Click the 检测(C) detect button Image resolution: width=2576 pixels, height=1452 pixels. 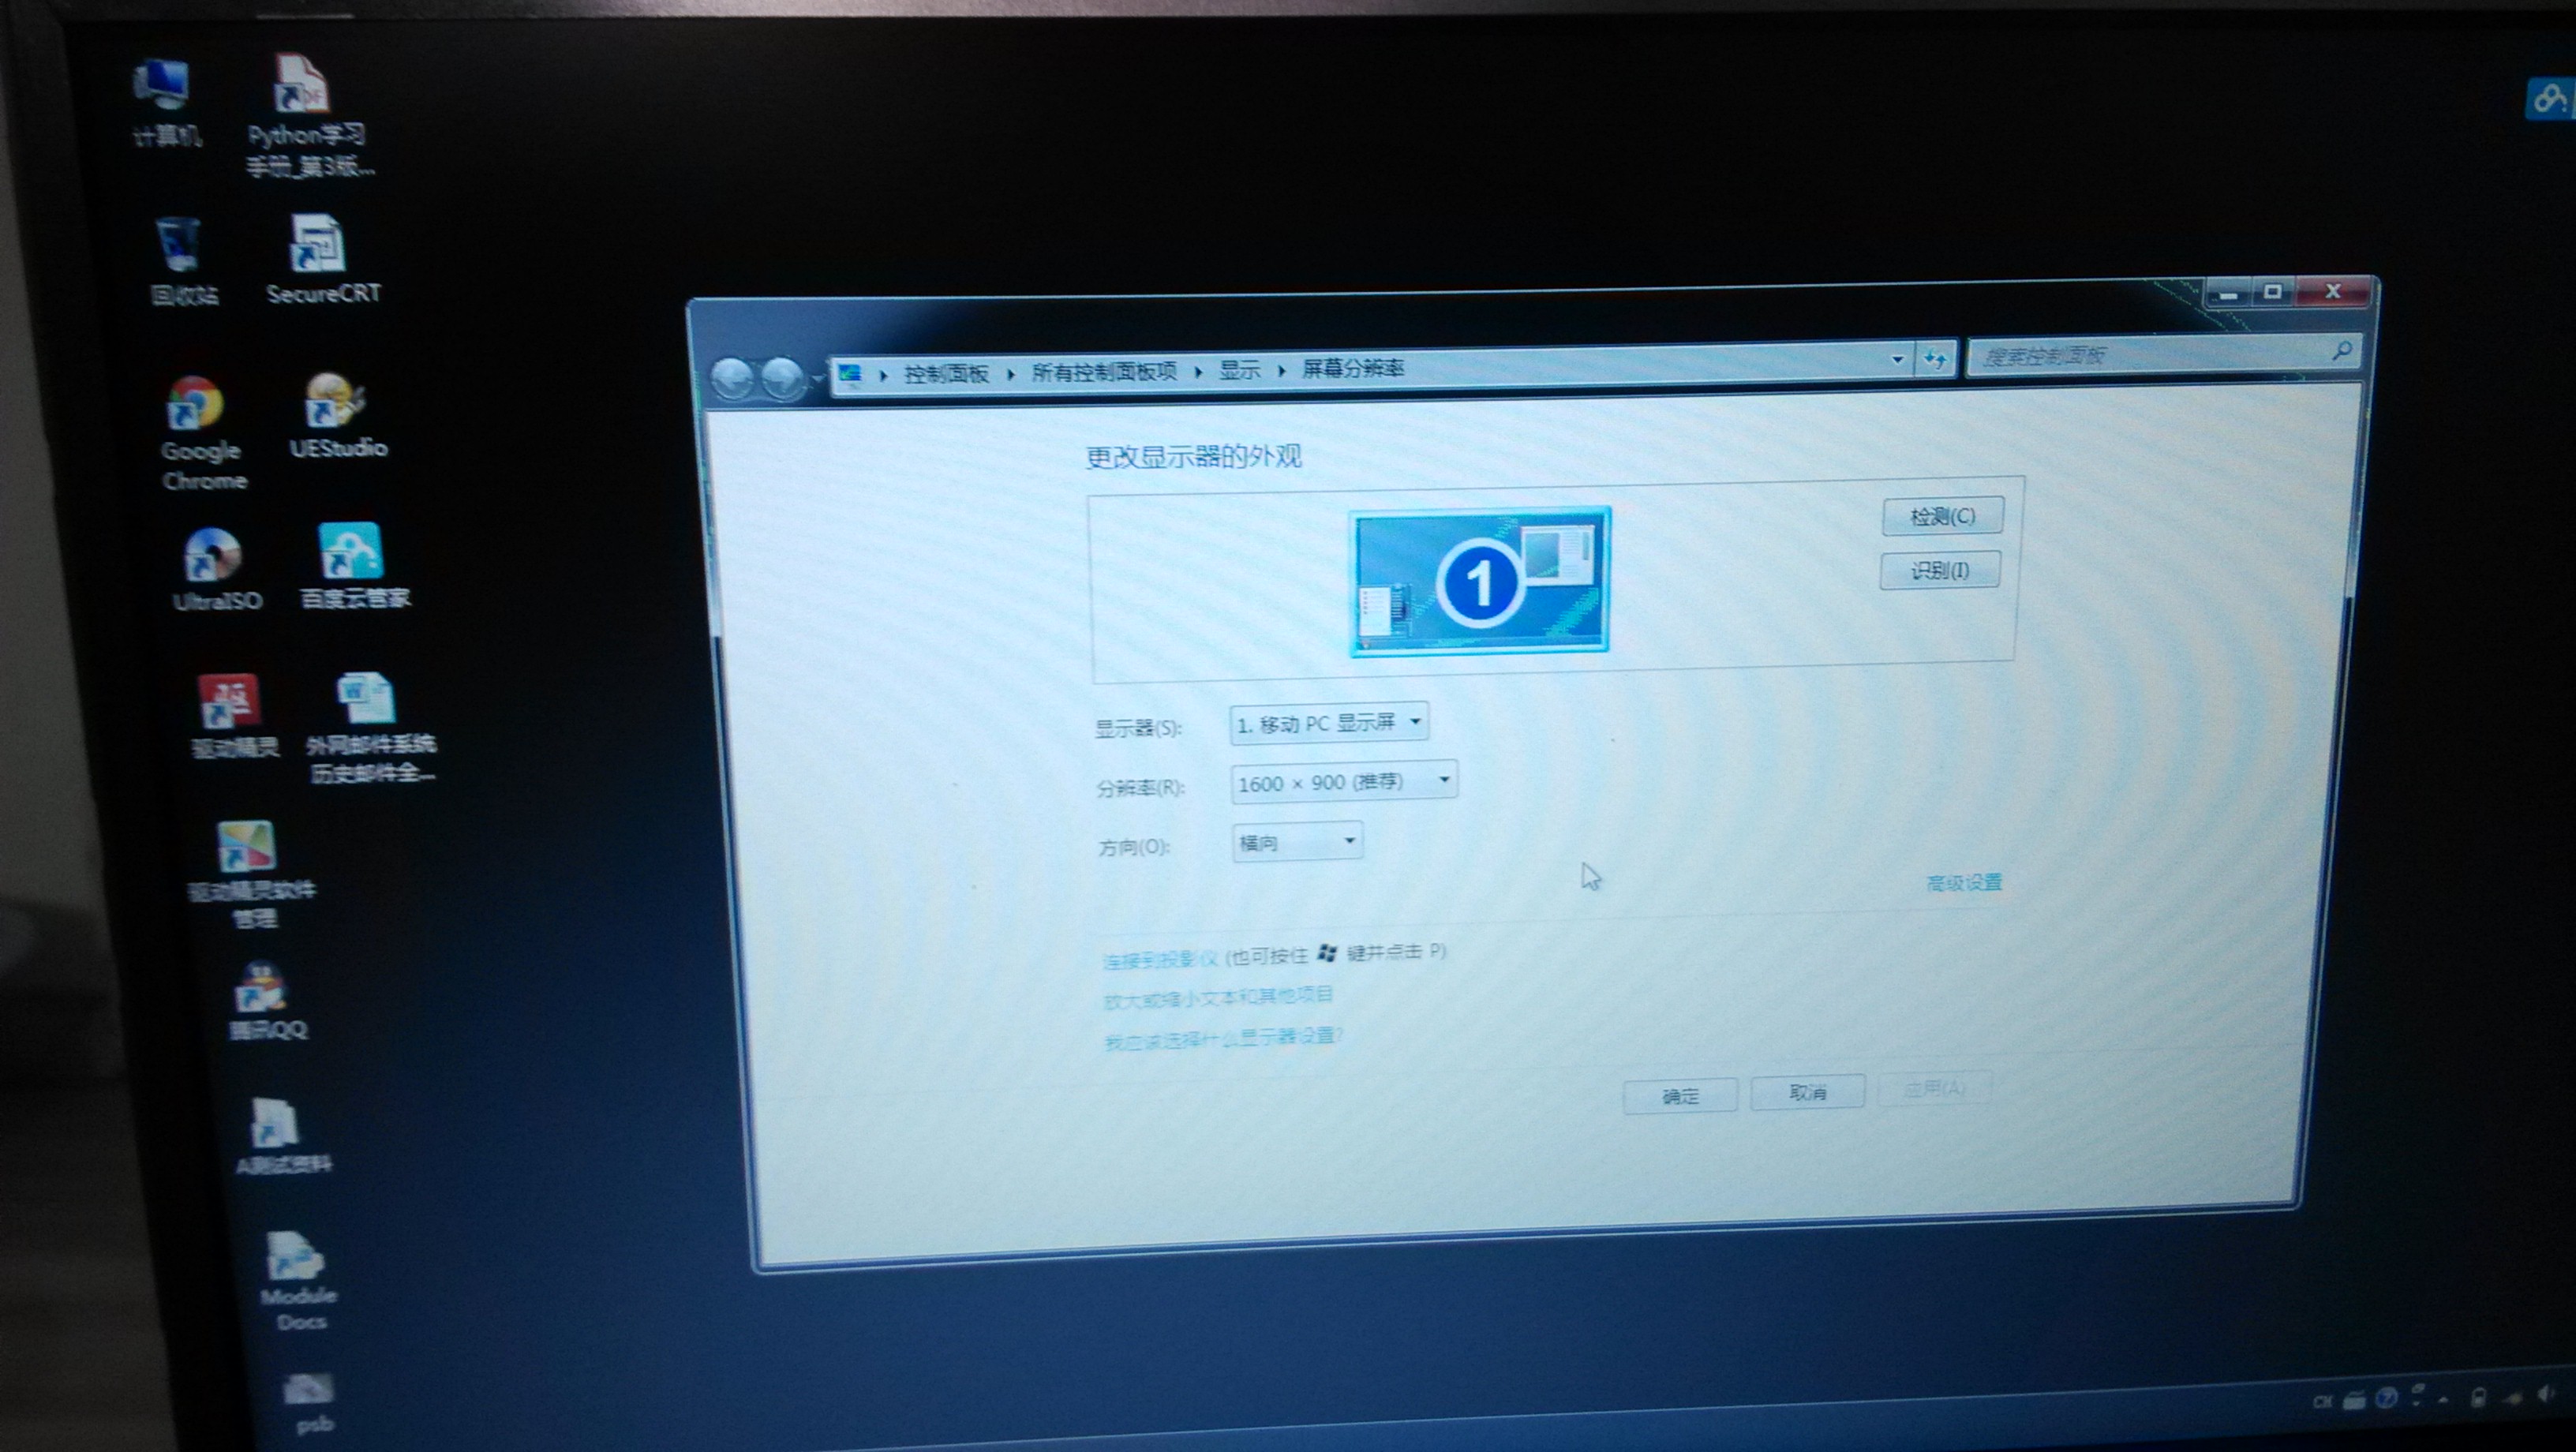[1941, 516]
